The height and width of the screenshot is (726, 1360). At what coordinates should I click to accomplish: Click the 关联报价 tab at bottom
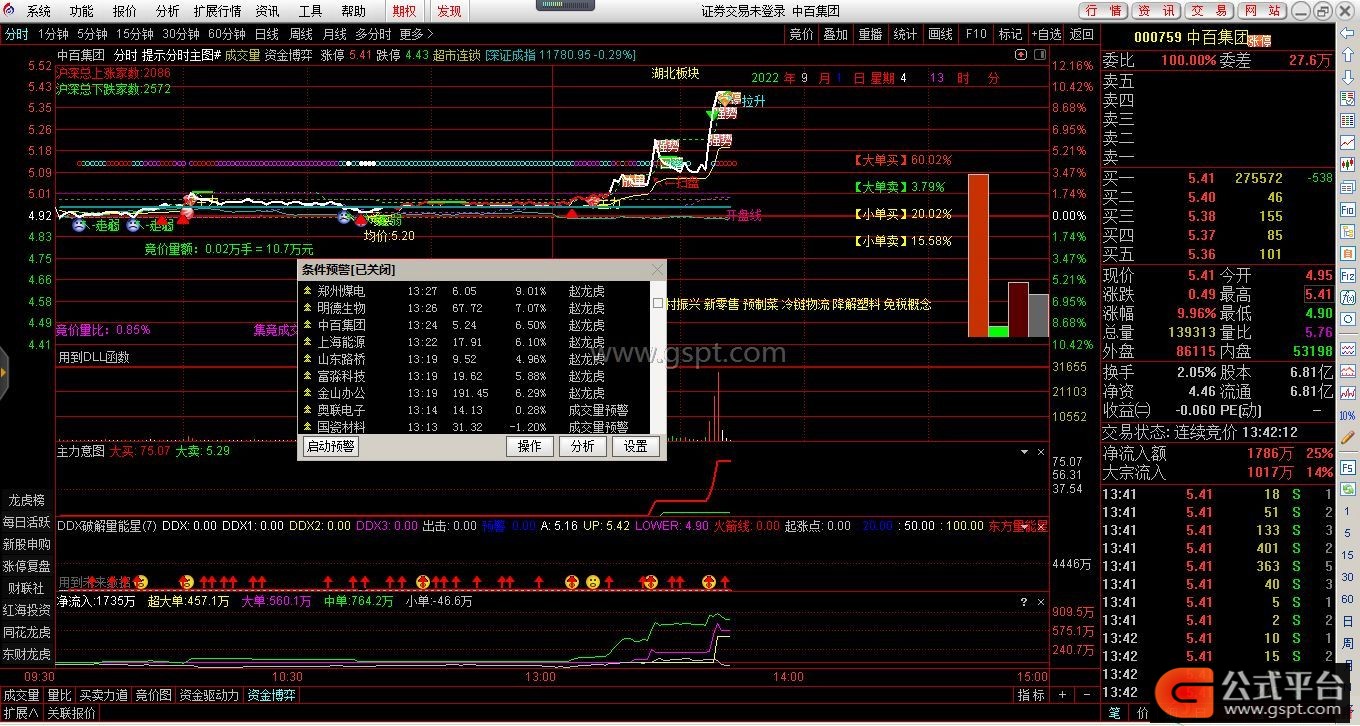pos(72,713)
